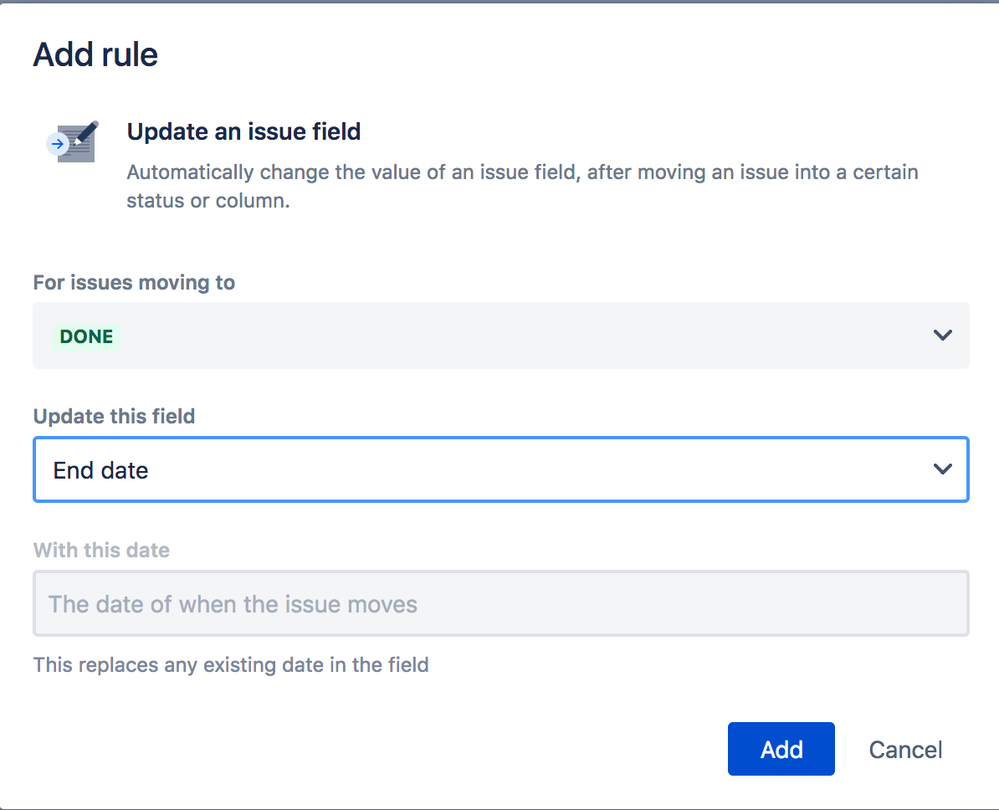Click the 'status or column.' description line
The width and height of the screenshot is (999, 810).
(208, 200)
